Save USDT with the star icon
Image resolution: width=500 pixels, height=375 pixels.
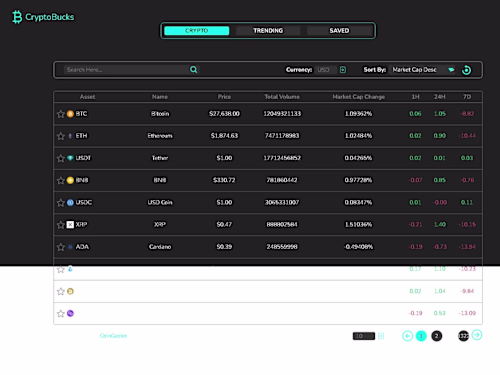pos(60,158)
